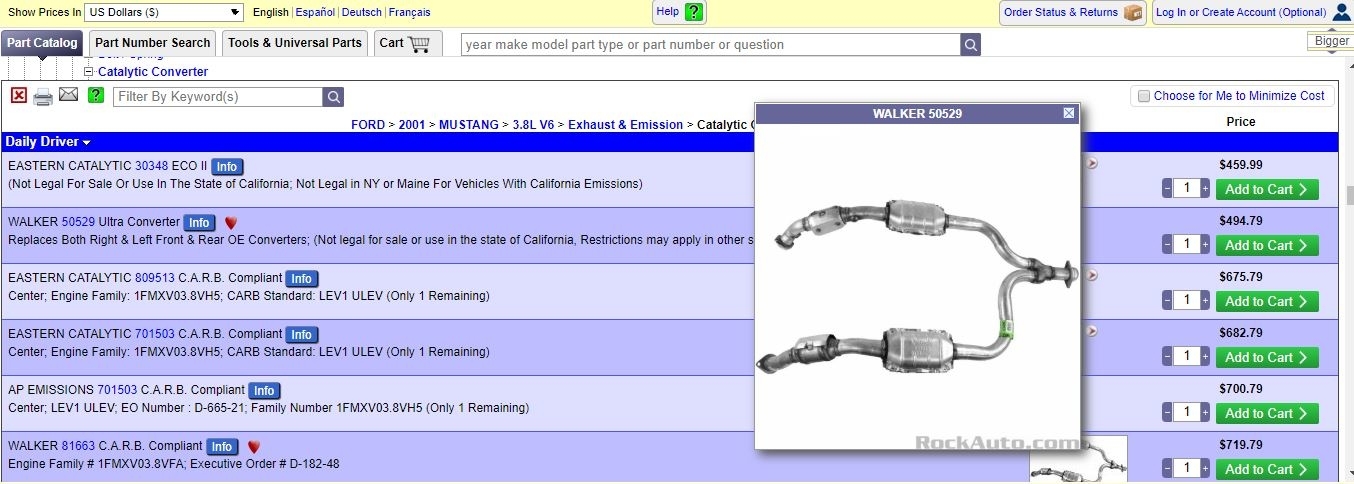Focus the main part search box
The width and height of the screenshot is (1354, 484).
click(710, 44)
